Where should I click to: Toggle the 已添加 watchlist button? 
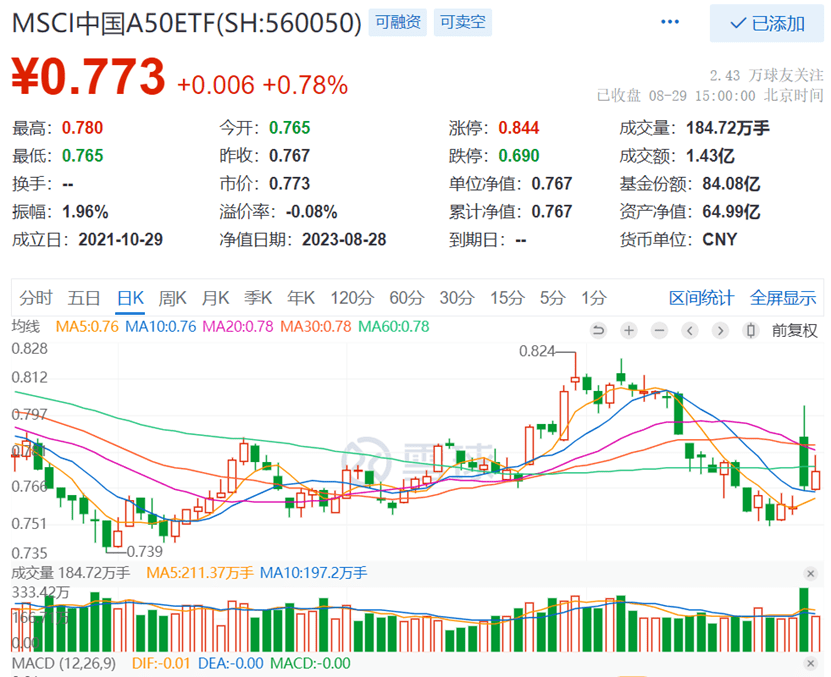(767, 23)
